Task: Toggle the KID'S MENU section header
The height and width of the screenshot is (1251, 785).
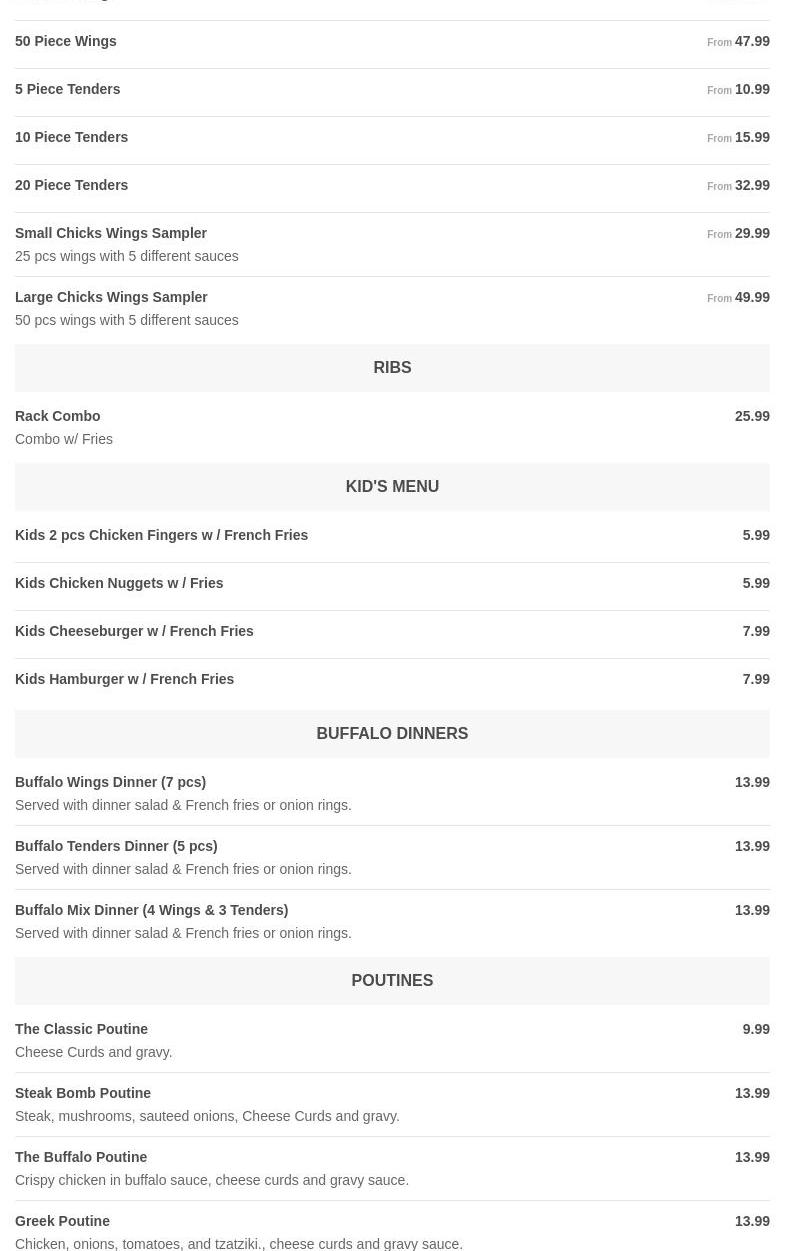Action: (x=392, y=487)
